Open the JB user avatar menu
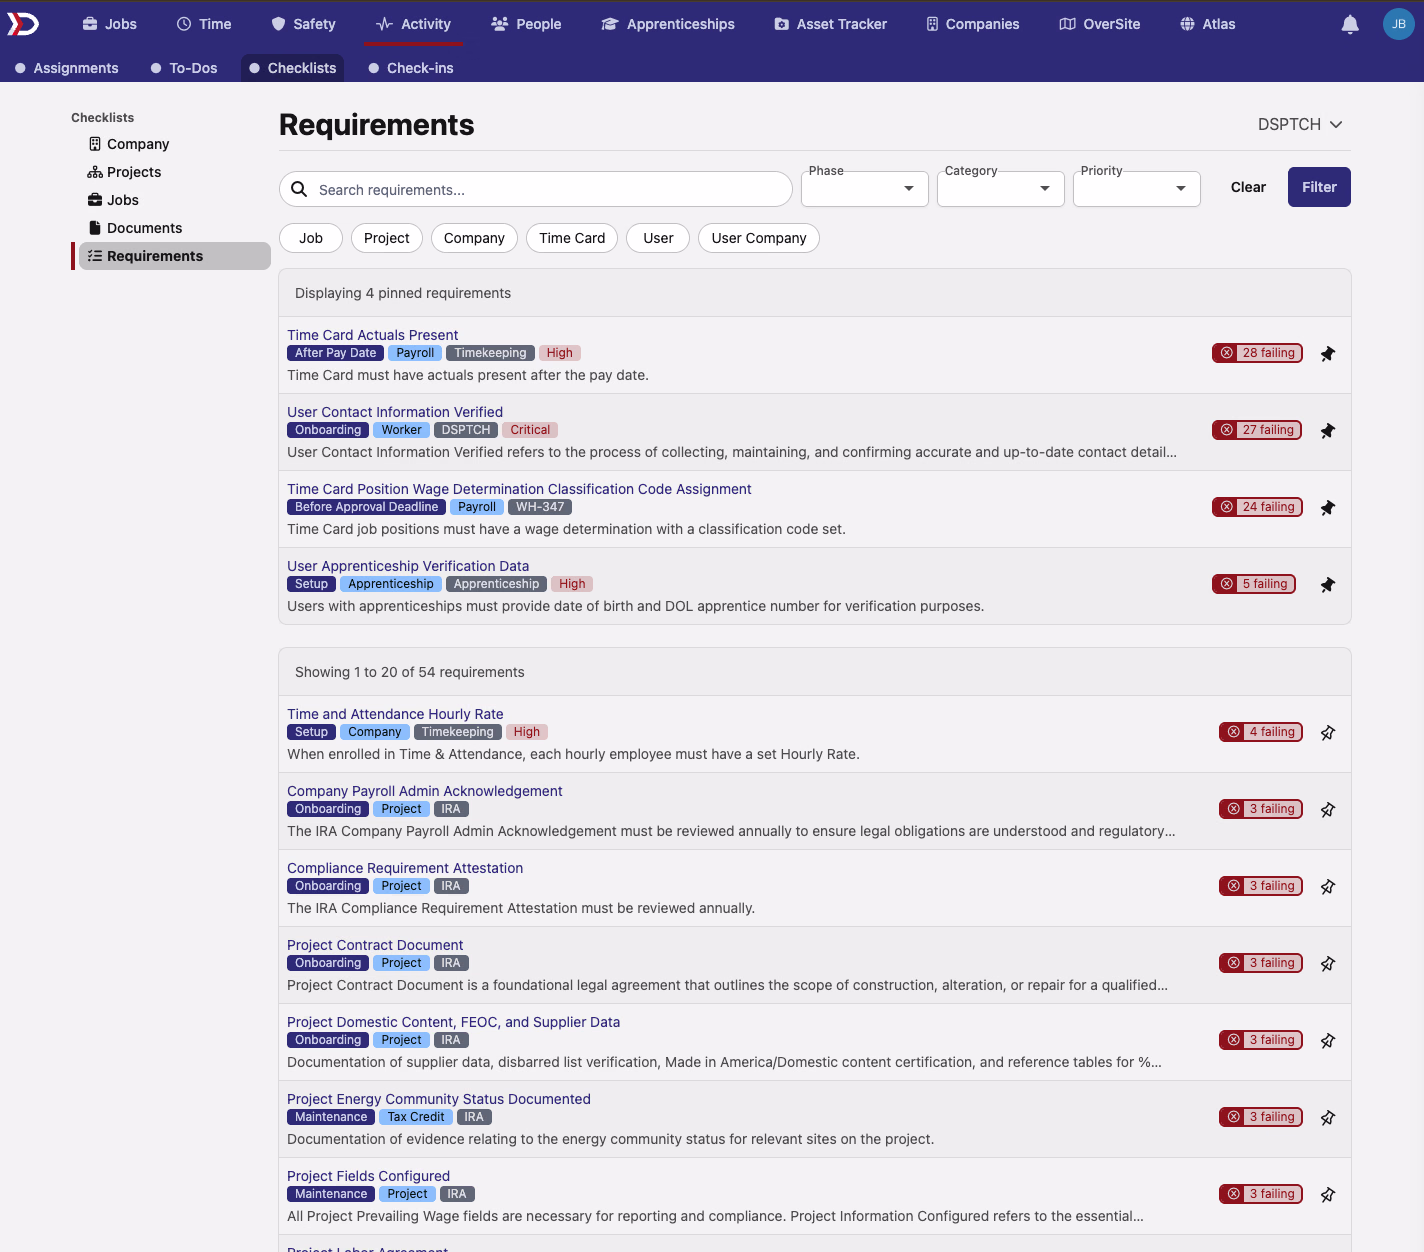This screenshot has height=1252, width=1424. point(1399,24)
